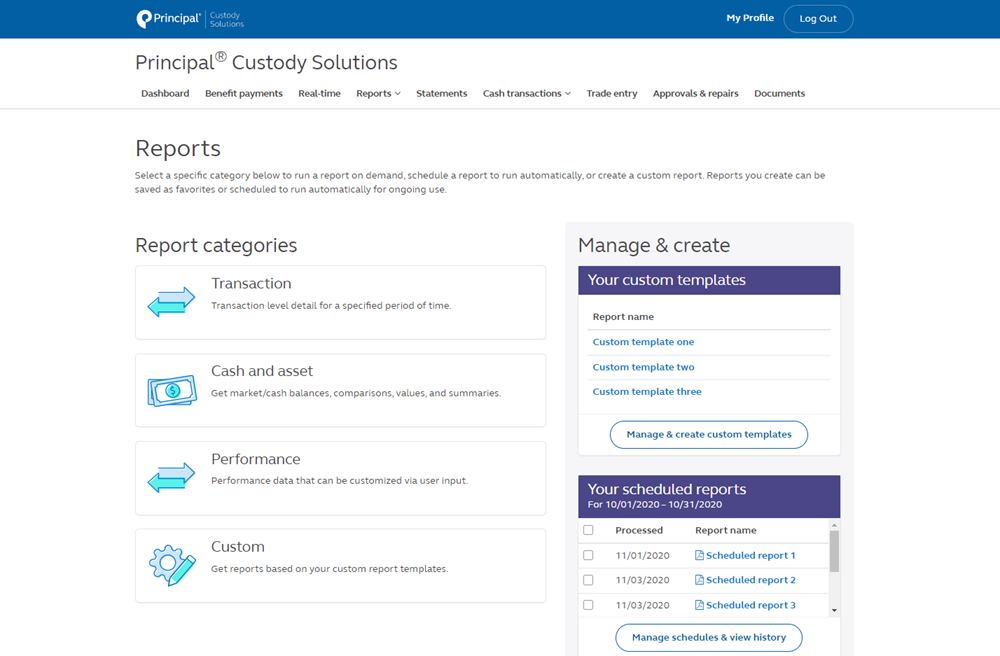Check the box for Scheduled report 2
Screen dimensions: 1000x656
pyautogui.click(x=588, y=580)
